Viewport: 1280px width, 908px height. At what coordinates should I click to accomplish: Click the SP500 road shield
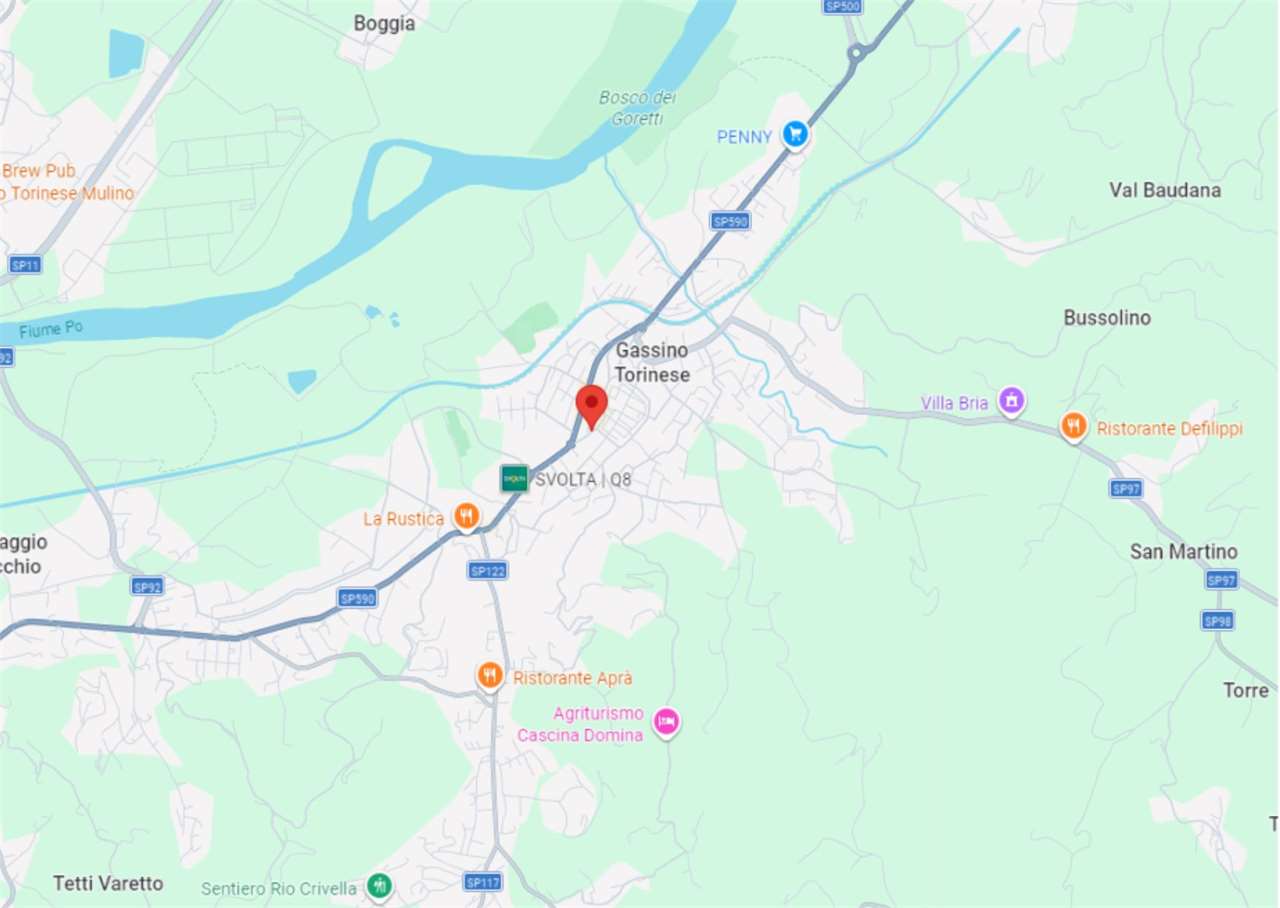[843, 6]
